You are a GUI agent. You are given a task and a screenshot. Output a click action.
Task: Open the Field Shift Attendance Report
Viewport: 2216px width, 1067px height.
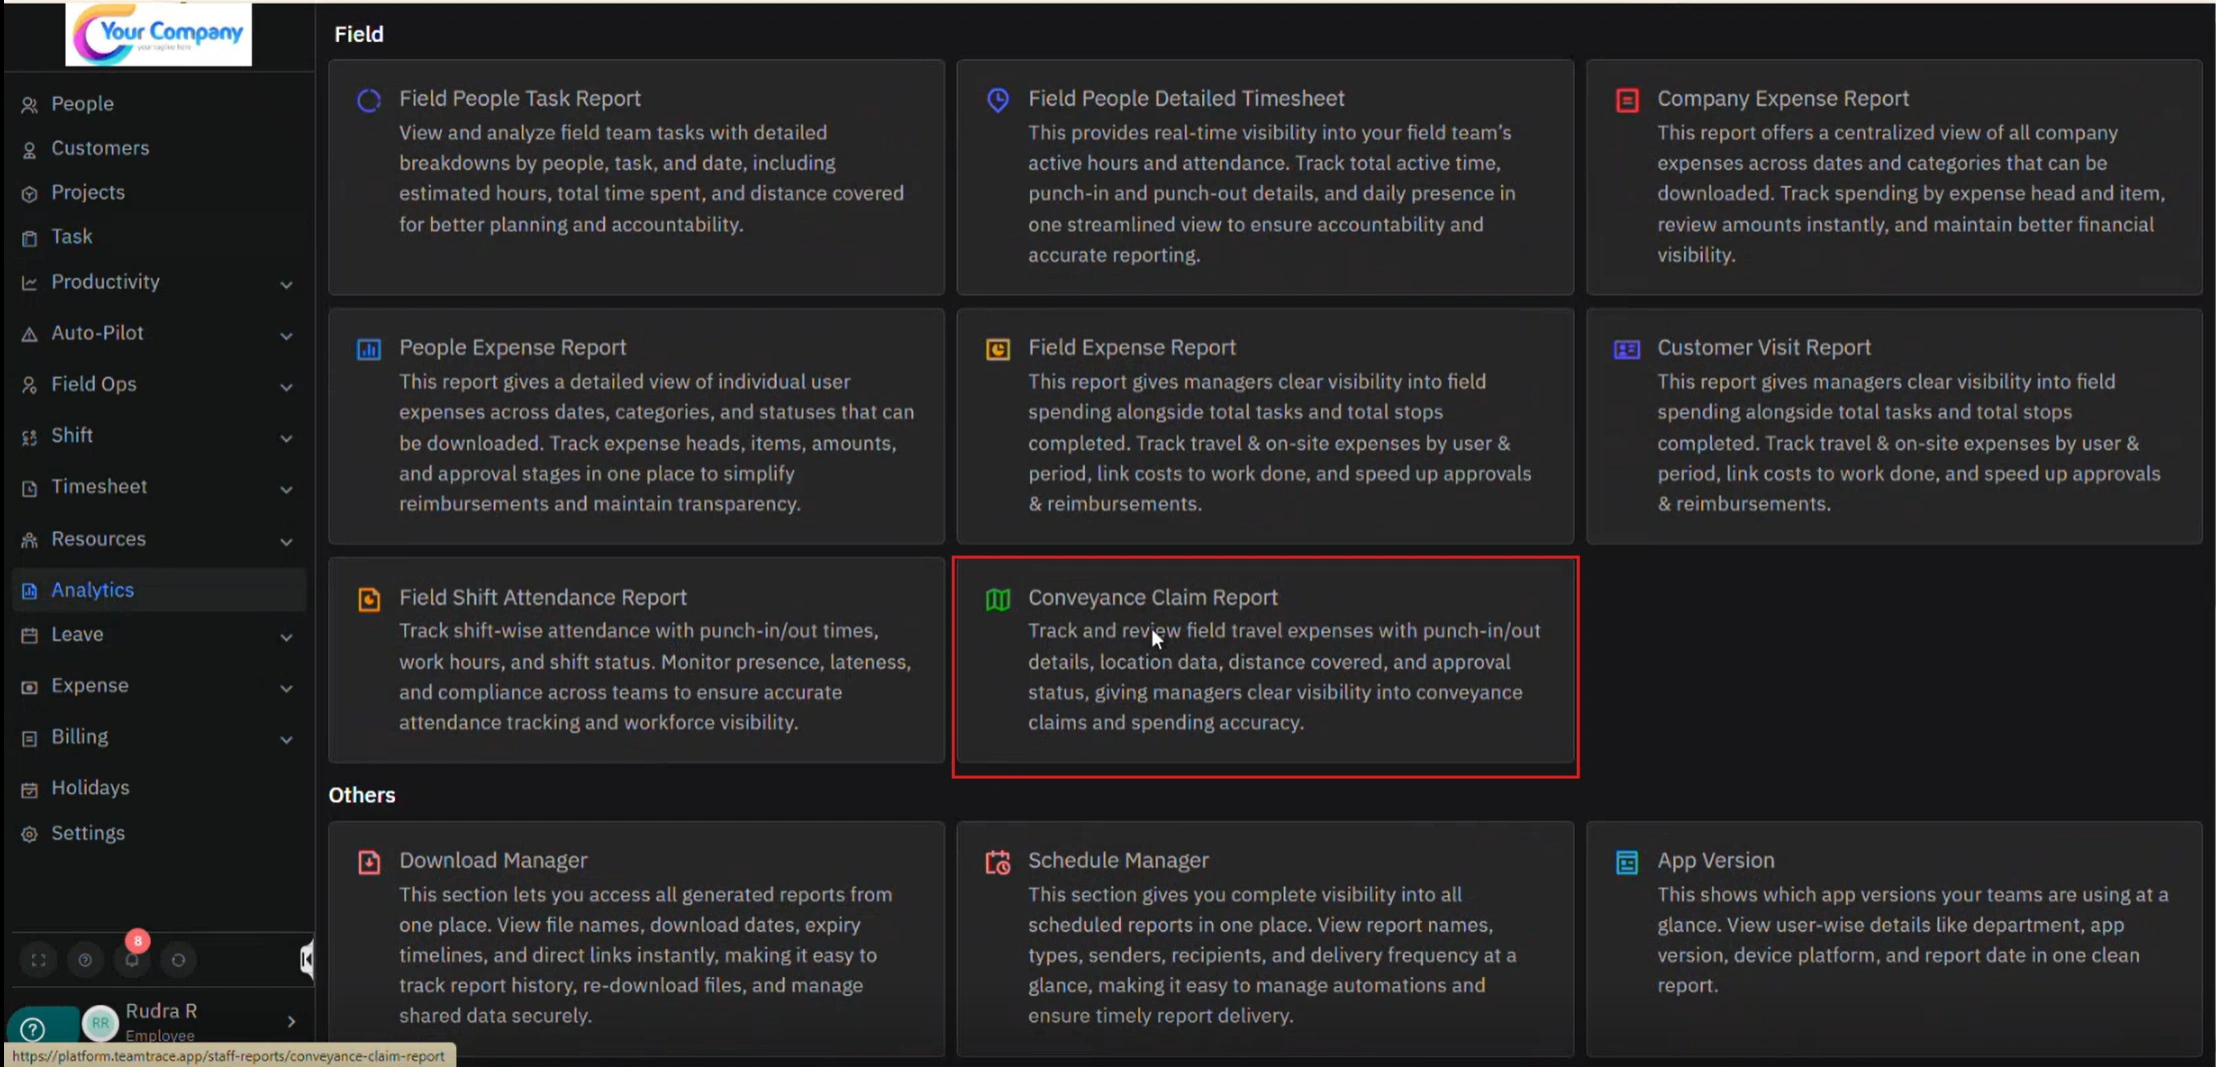tap(542, 597)
